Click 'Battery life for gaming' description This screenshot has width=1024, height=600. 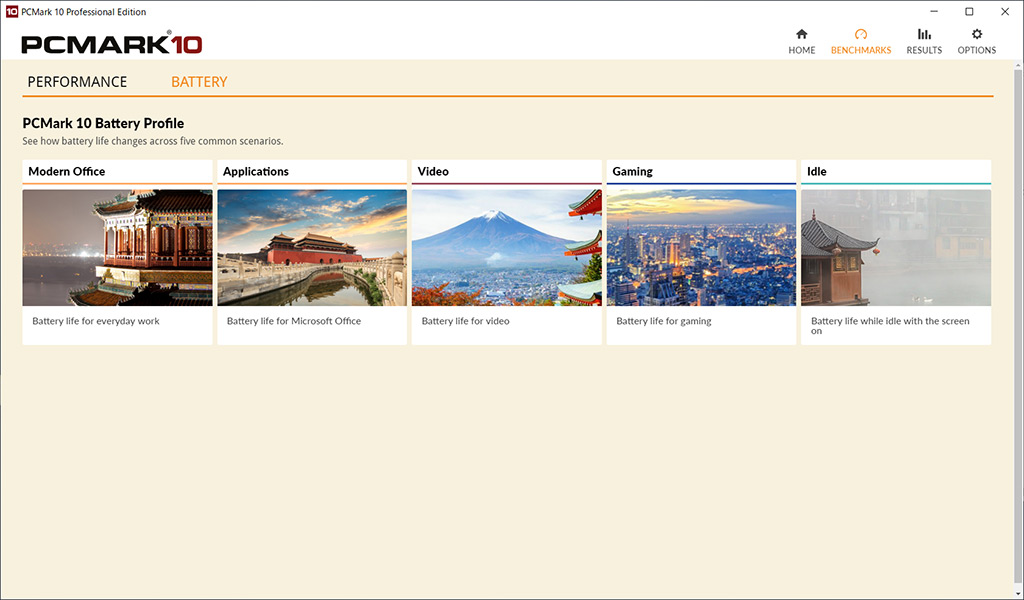664,321
